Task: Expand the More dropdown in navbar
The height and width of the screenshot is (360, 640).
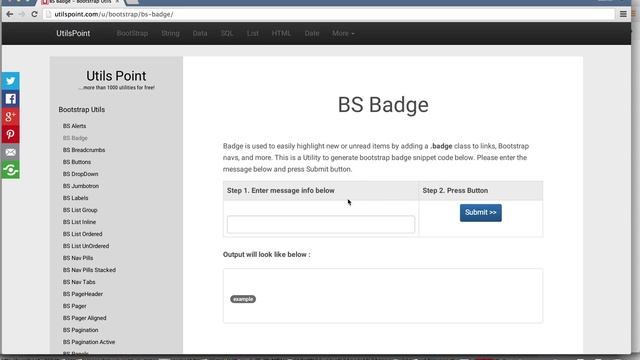Action: tap(343, 33)
